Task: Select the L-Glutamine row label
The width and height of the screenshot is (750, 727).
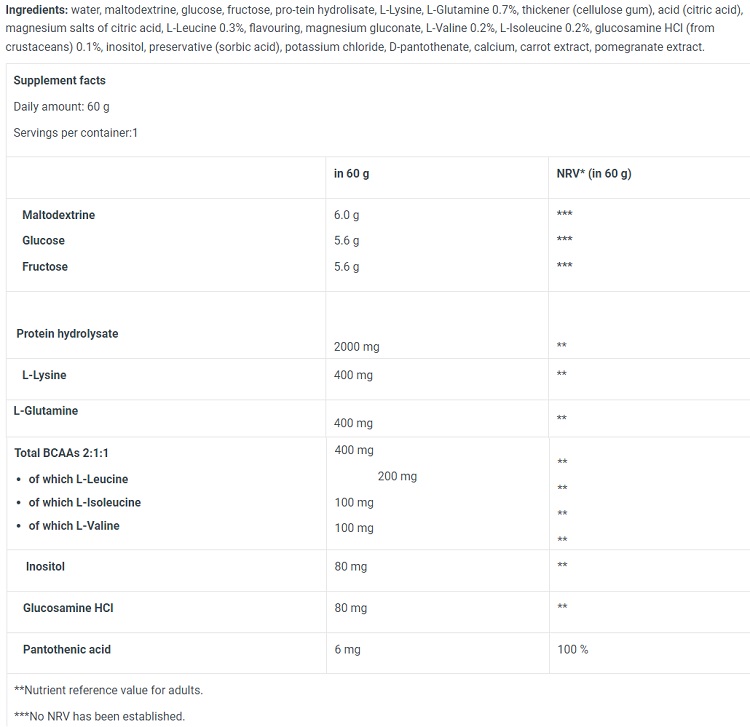Action: pos(45,411)
